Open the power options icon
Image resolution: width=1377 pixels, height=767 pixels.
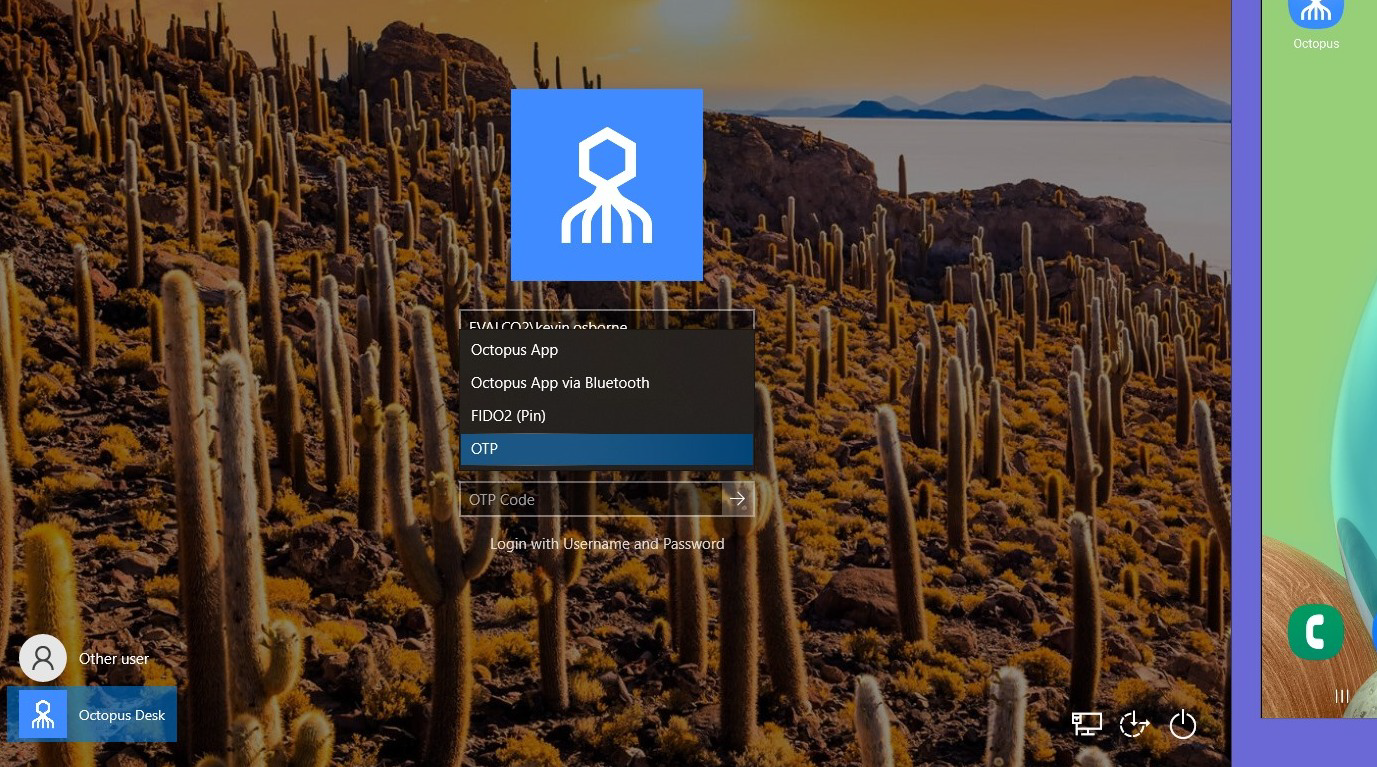coord(1183,724)
